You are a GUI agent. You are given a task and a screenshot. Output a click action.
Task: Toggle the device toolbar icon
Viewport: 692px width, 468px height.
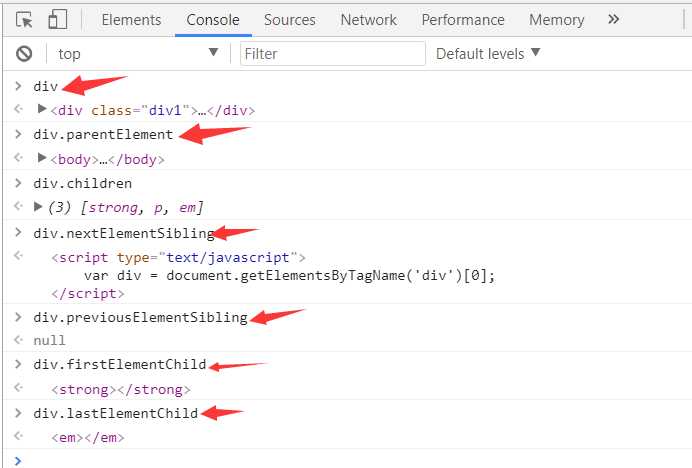pos(57,19)
